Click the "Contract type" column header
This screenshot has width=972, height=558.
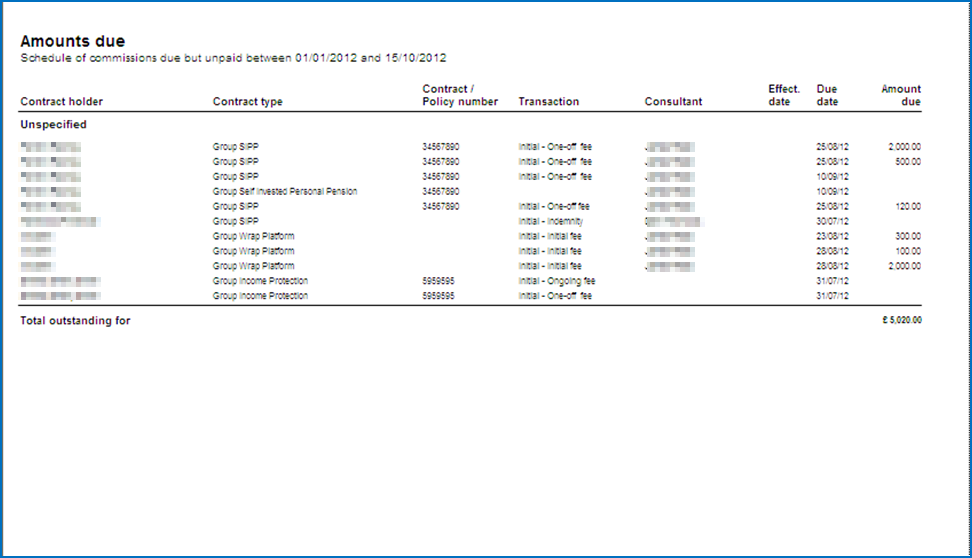pyautogui.click(x=247, y=102)
